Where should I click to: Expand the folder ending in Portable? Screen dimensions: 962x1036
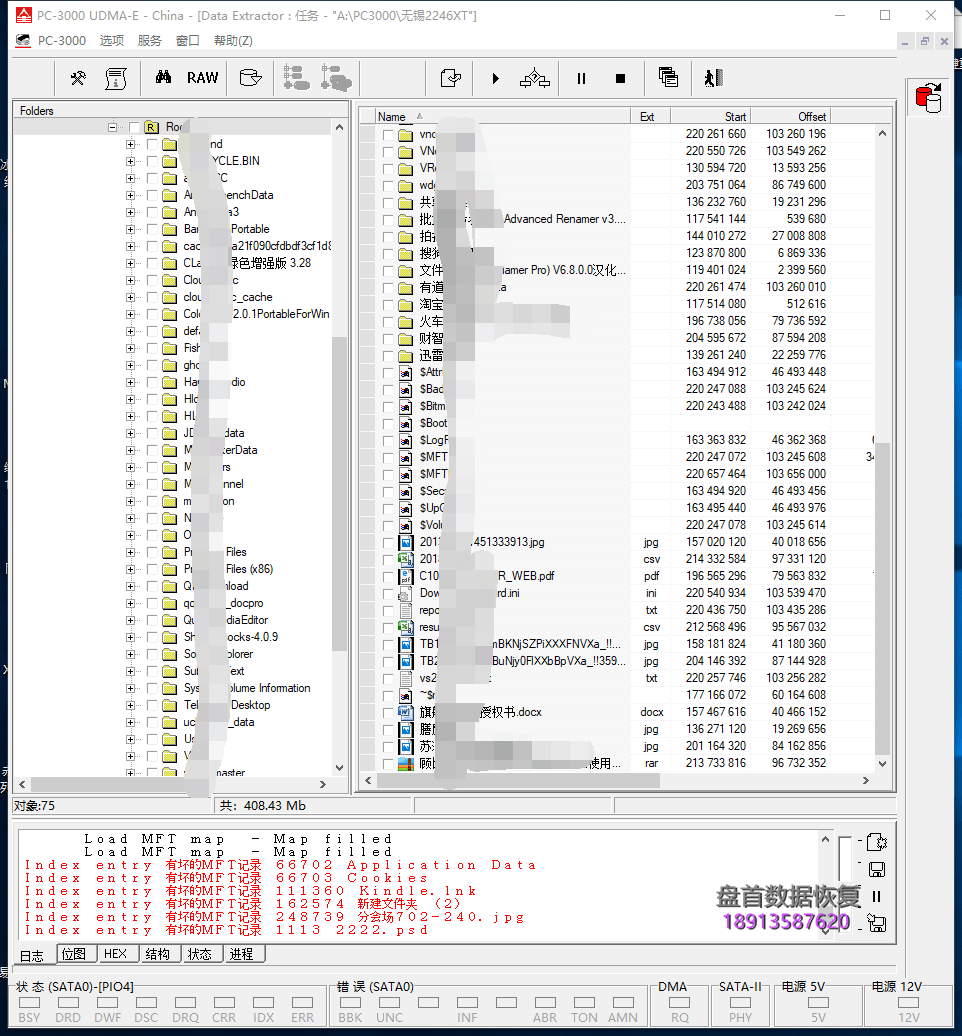(130, 229)
